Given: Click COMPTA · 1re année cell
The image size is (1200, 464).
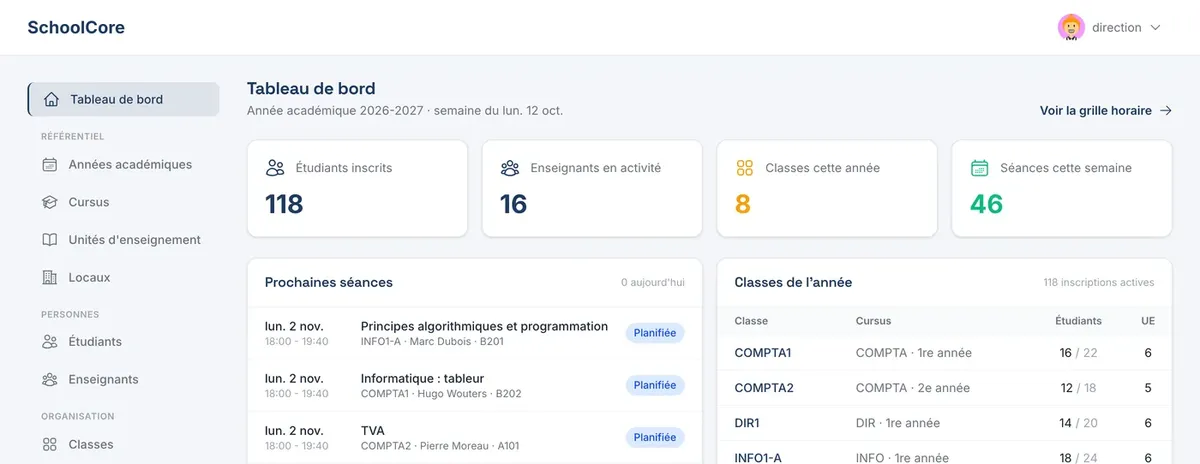Looking at the screenshot, I should 914,353.
